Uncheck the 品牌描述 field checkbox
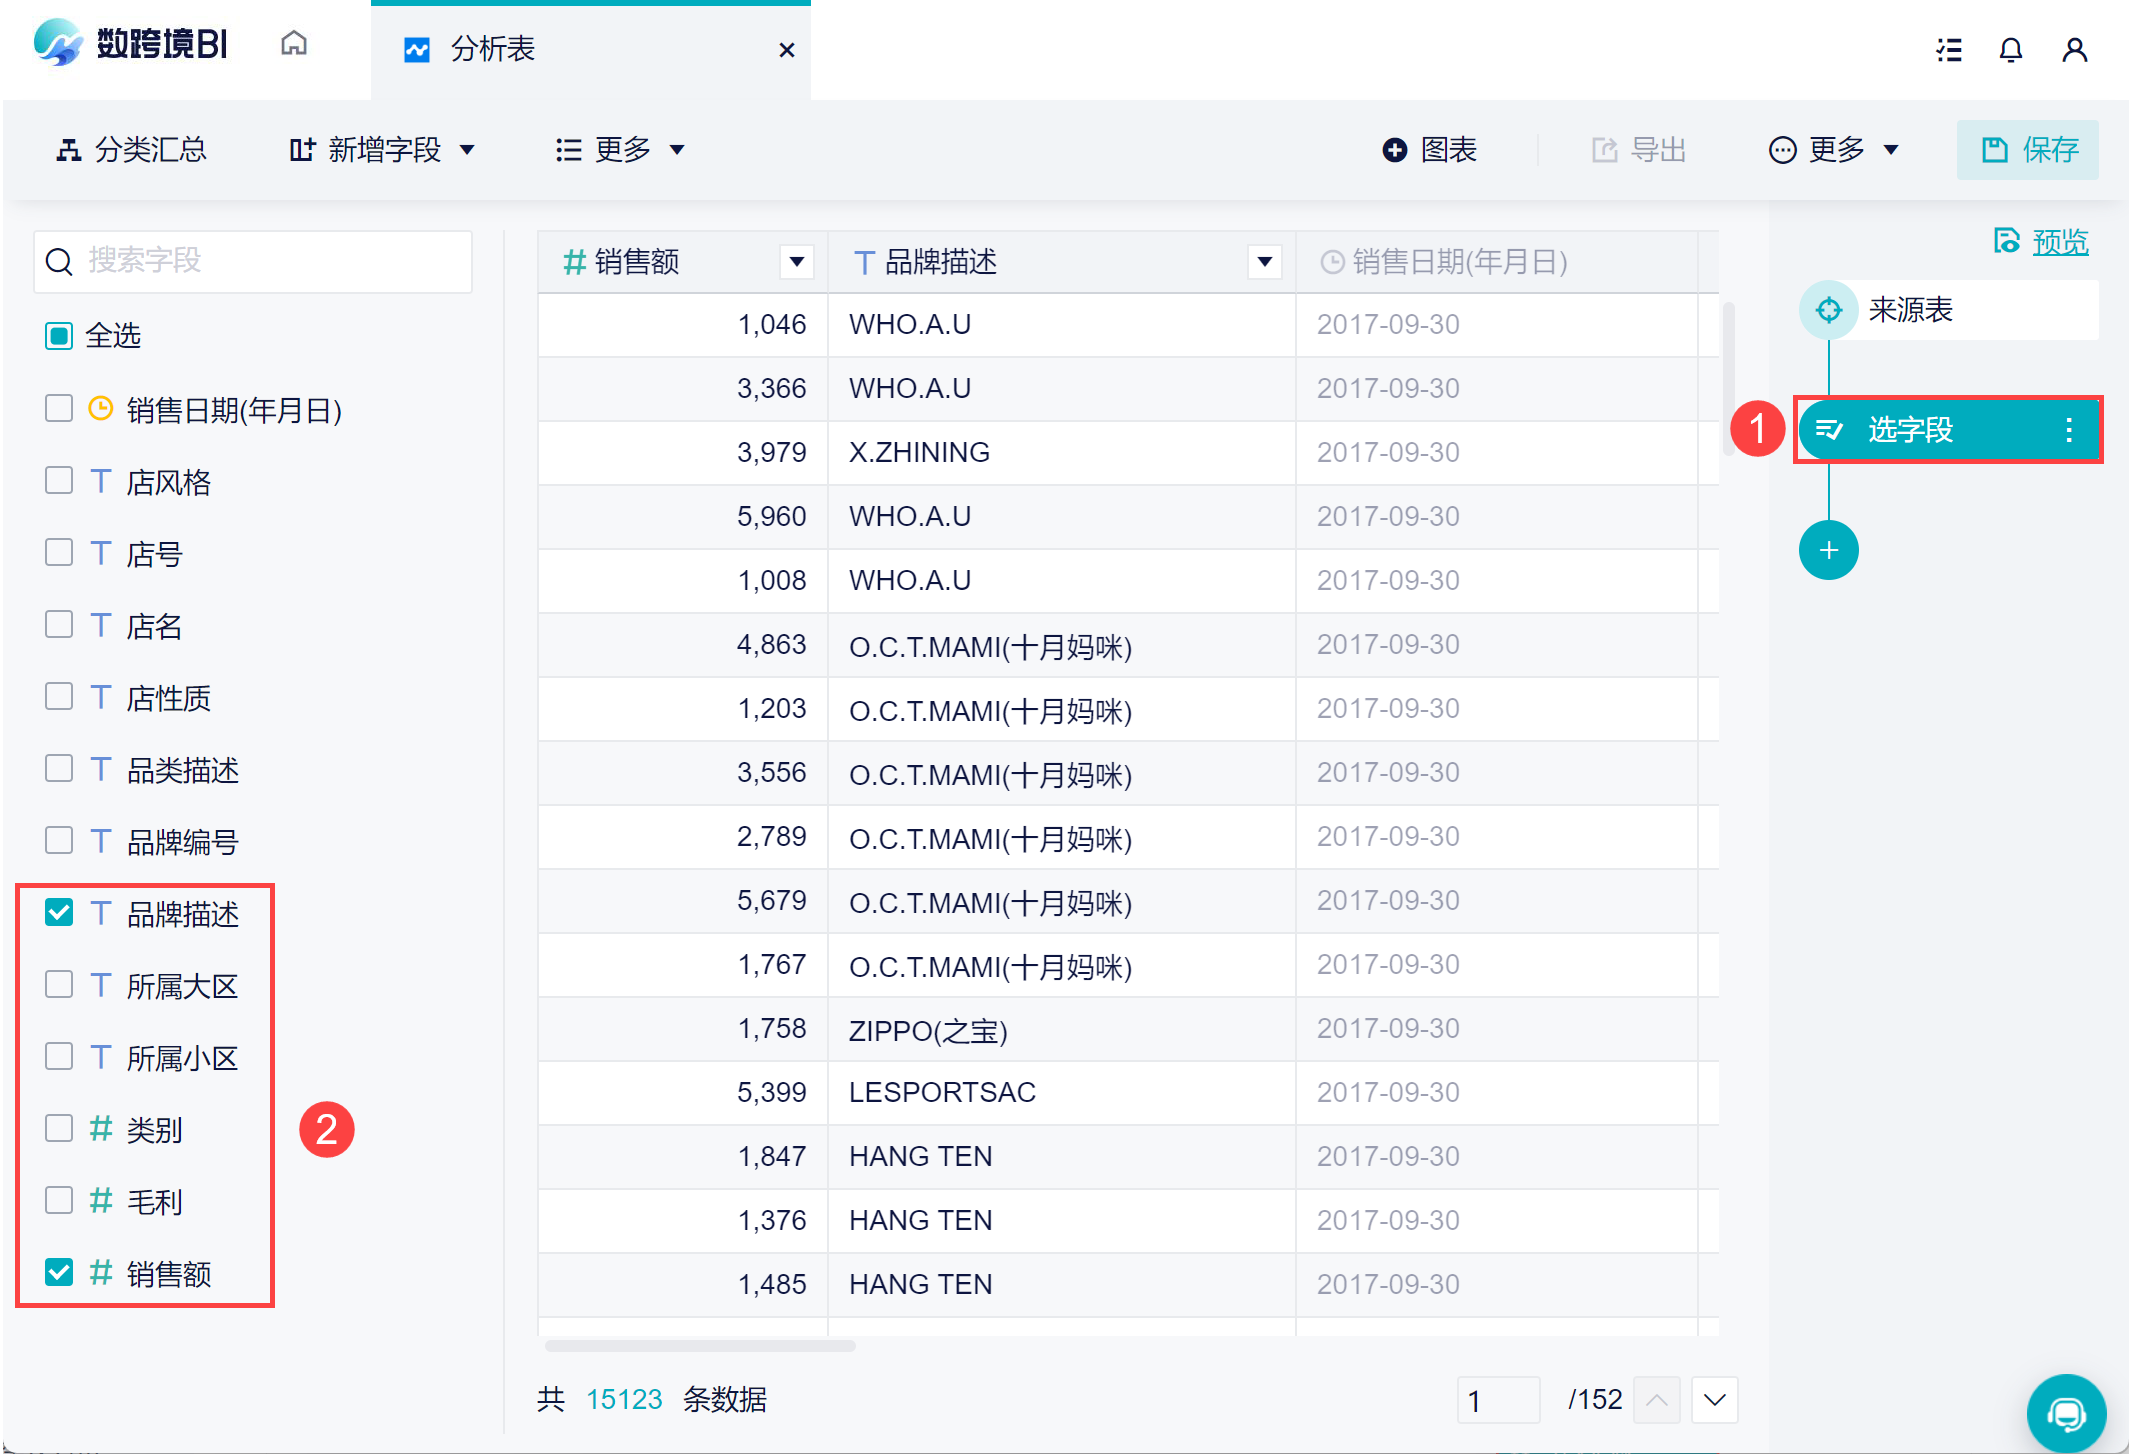The height and width of the screenshot is (1454, 2129). pyautogui.click(x=59, y=913)
